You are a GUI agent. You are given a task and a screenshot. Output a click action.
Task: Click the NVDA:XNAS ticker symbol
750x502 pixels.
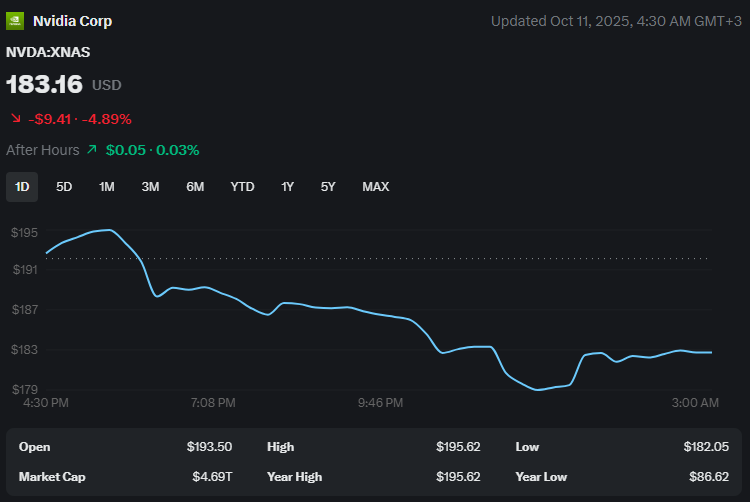click(48, 52)
